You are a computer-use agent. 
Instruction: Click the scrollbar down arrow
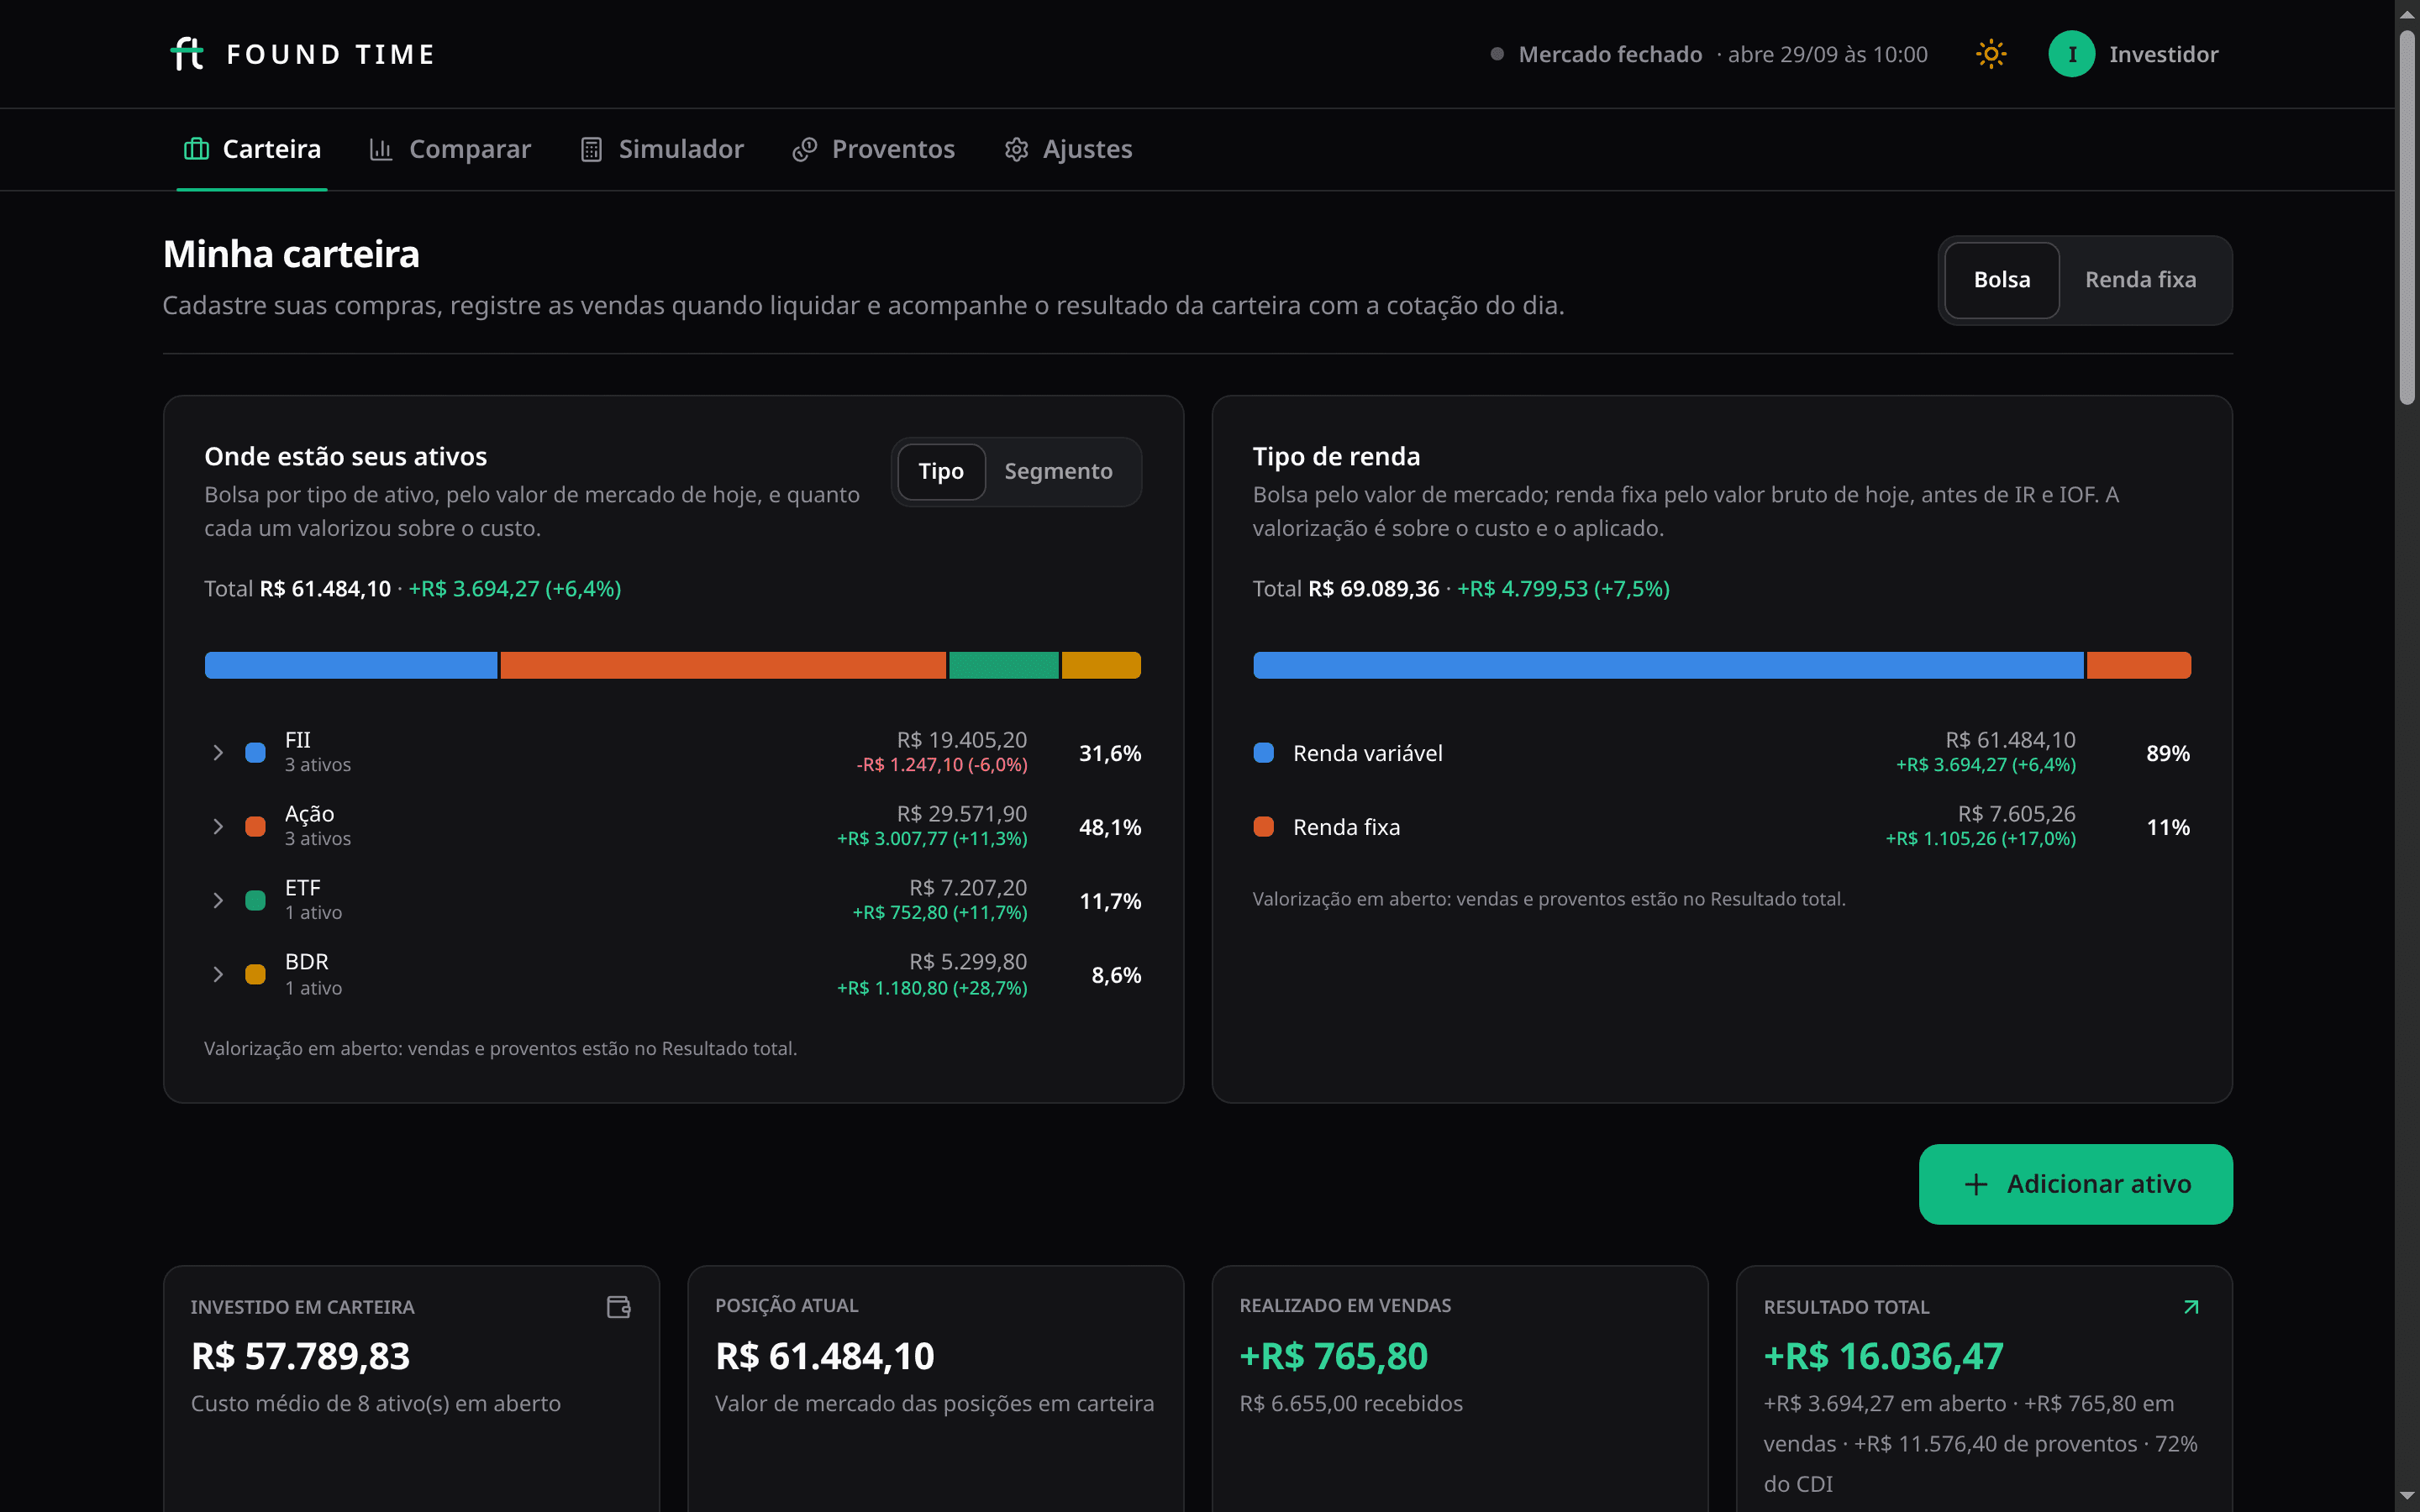click(x=2407, y=1497)
